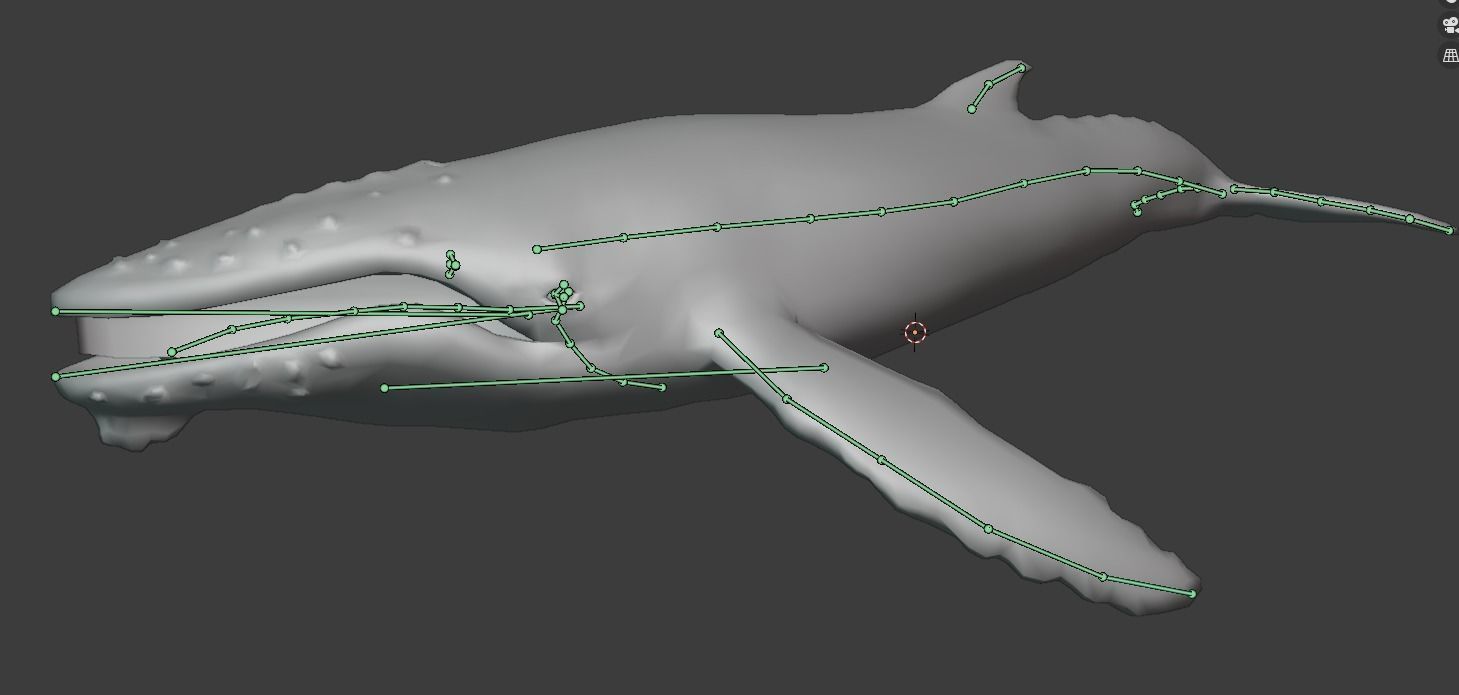Click the 3D cursor crosshair below the whale's belly
1459x695 pixels.
point(915,332)
